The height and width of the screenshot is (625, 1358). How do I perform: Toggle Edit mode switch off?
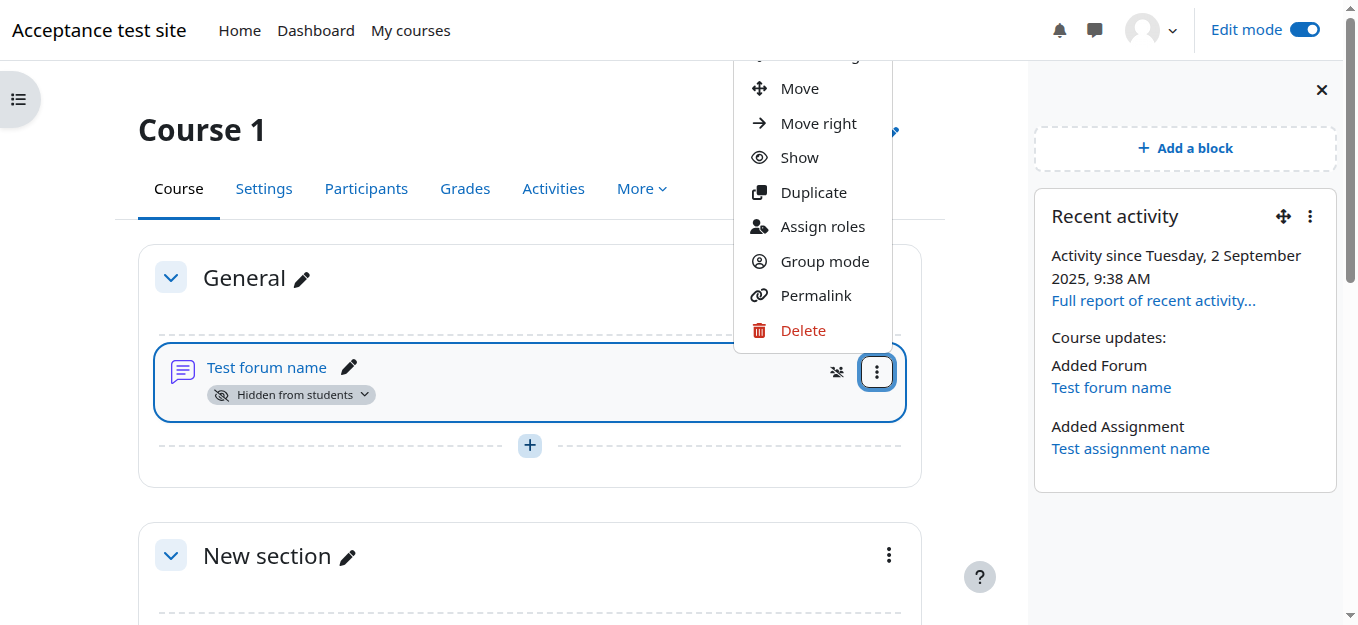point(1304,30)
